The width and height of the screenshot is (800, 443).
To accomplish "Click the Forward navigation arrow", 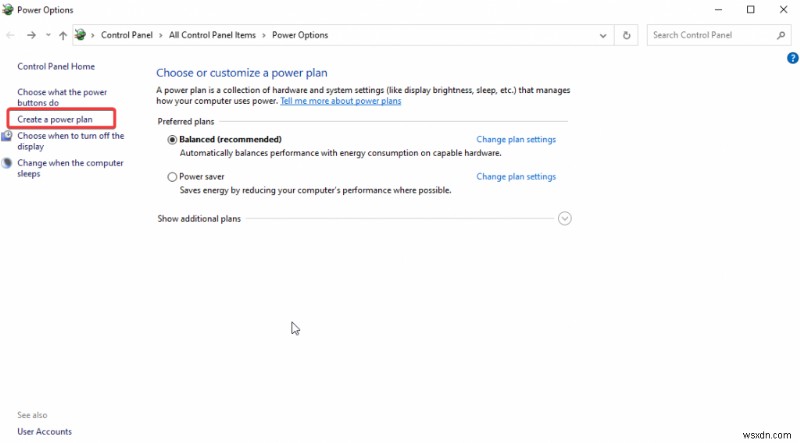I will [x=32, y=35].
